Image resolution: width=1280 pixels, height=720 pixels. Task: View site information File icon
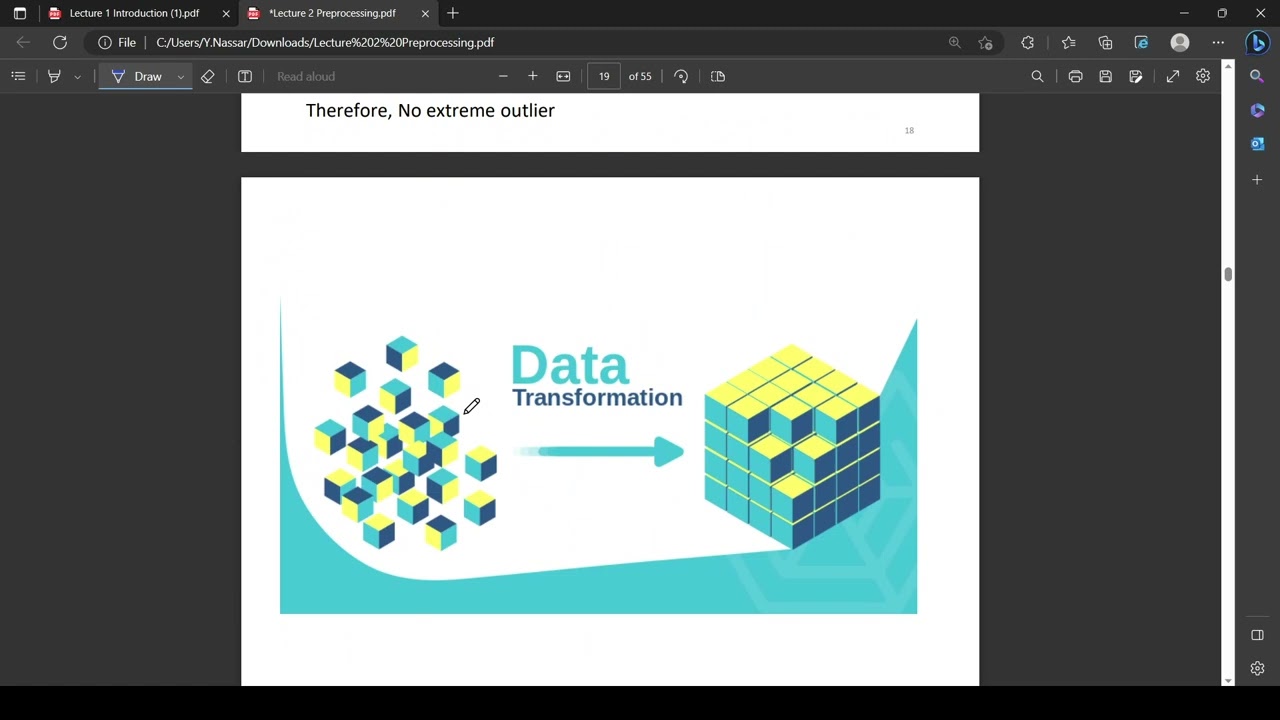(117, 43)
